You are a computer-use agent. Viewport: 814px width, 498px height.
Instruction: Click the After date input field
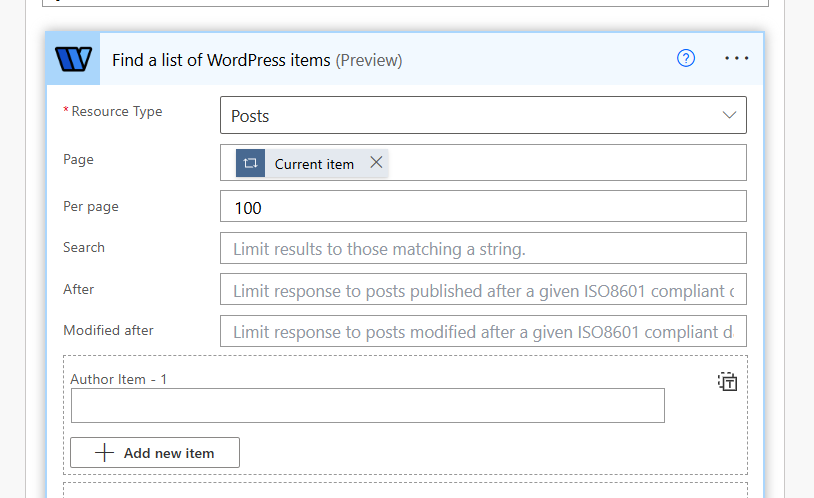coord(483,289)
